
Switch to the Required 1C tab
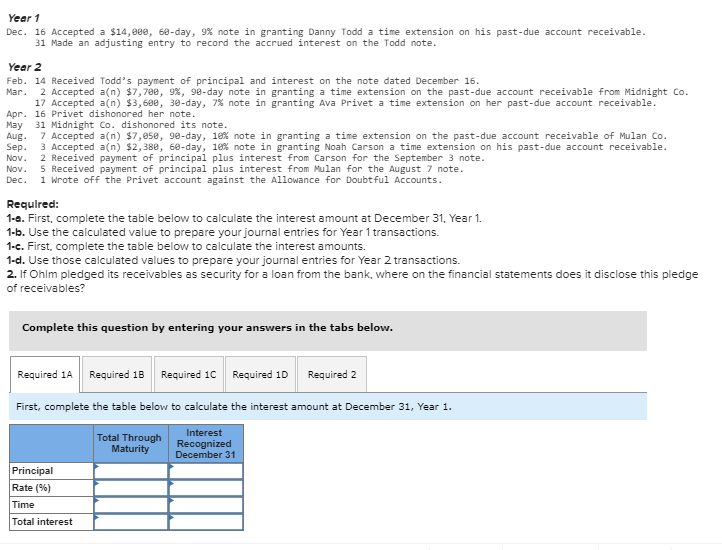pyautogui.click(x=189, y=374)
